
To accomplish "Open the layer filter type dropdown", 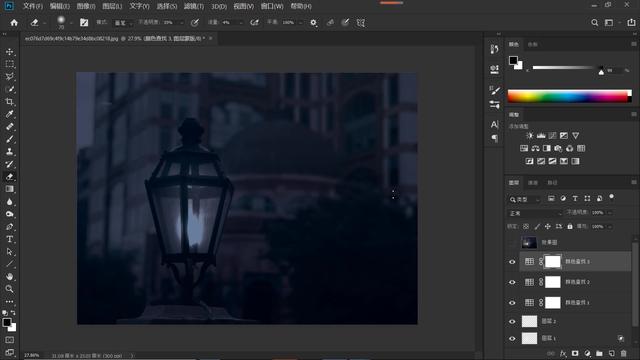I will pos(524,199).
